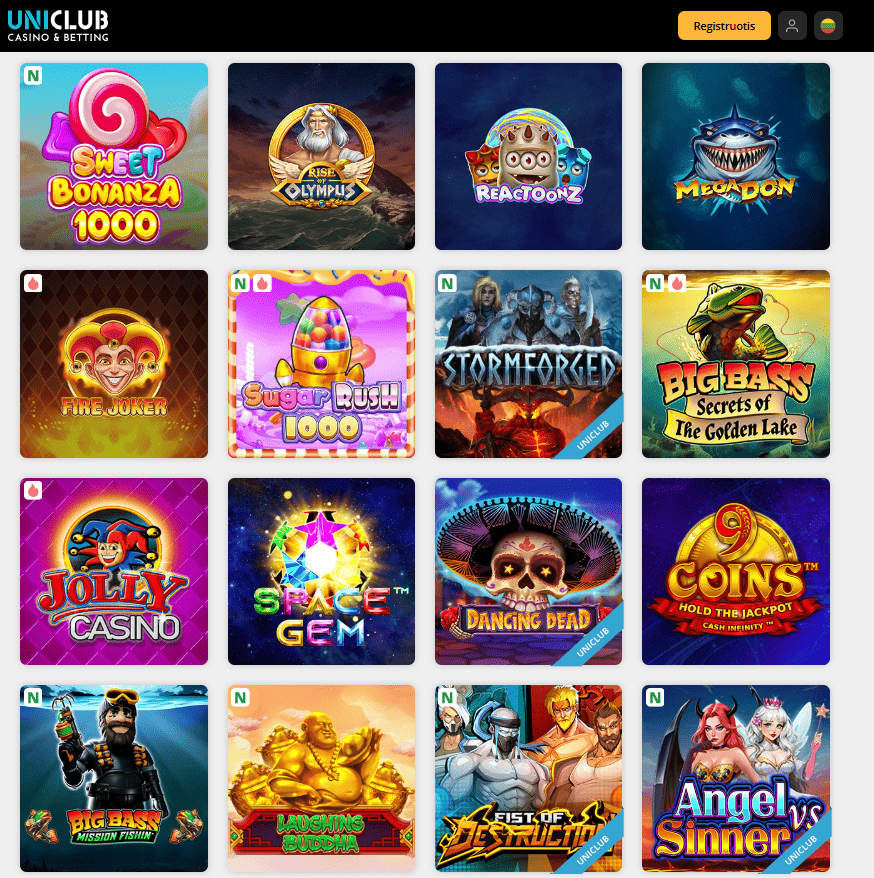Select the Fist of Destruction game
Screen dimensions: 874x878
529,778
